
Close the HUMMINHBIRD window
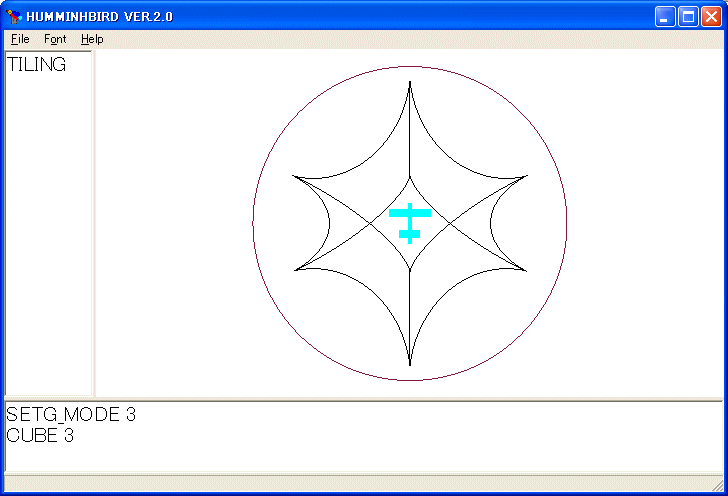pos(711,16)
